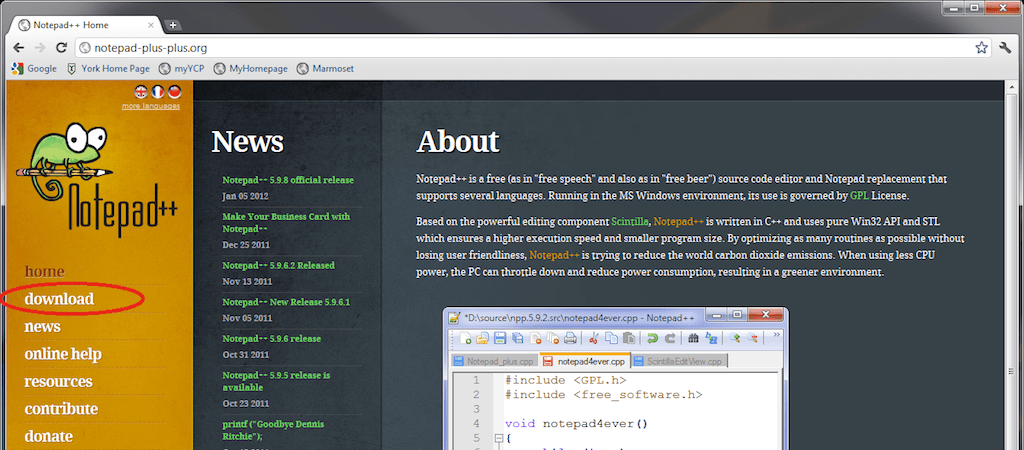Open the Marmoset bookmark

coord(325,68)
